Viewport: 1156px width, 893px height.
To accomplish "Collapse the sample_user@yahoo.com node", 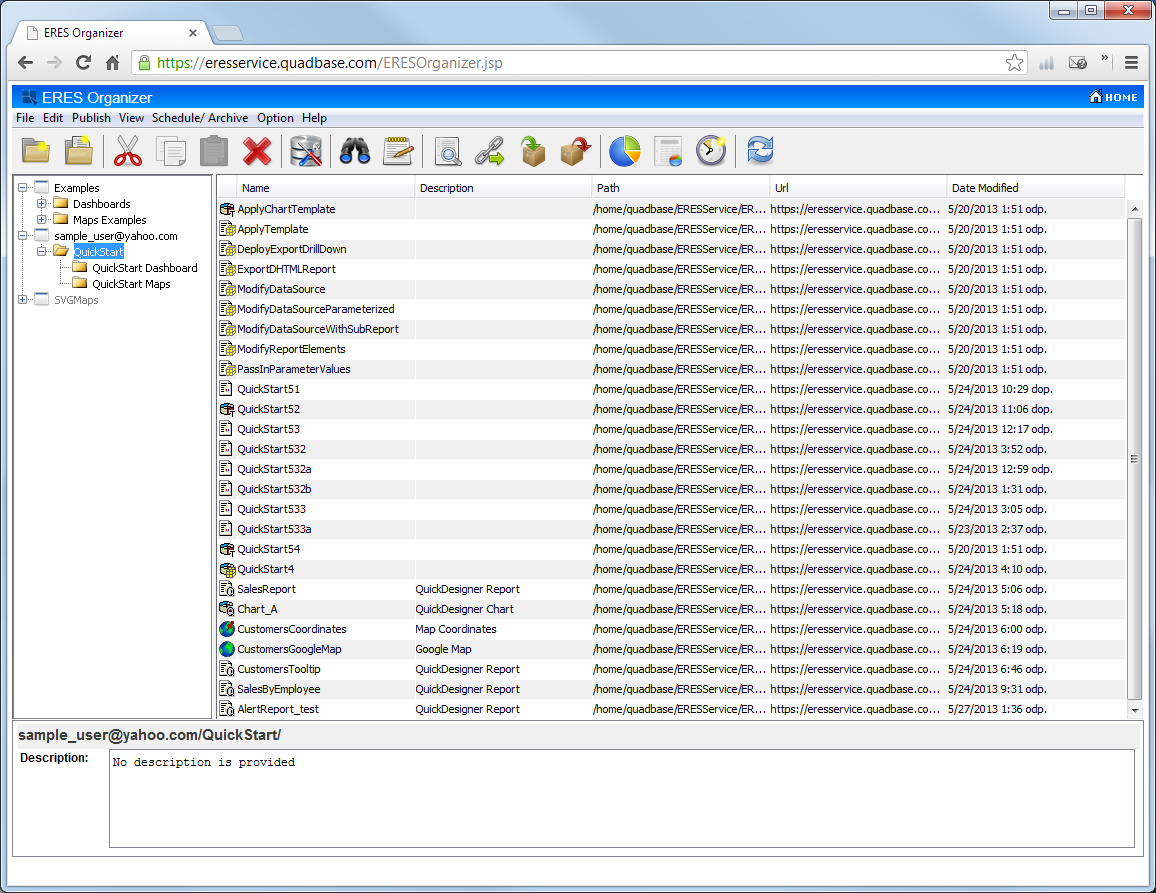I will pyautogui.click(x=22, y=236).
